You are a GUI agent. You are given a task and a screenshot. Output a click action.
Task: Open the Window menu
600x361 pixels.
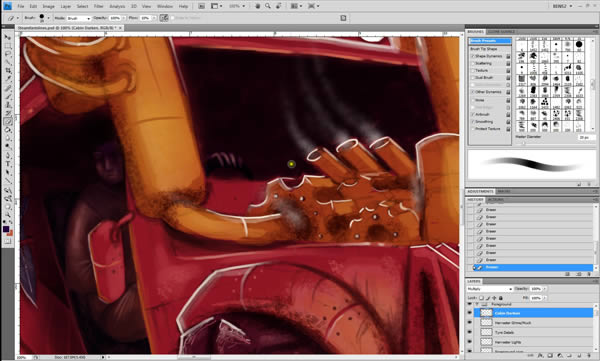[165, 6]
